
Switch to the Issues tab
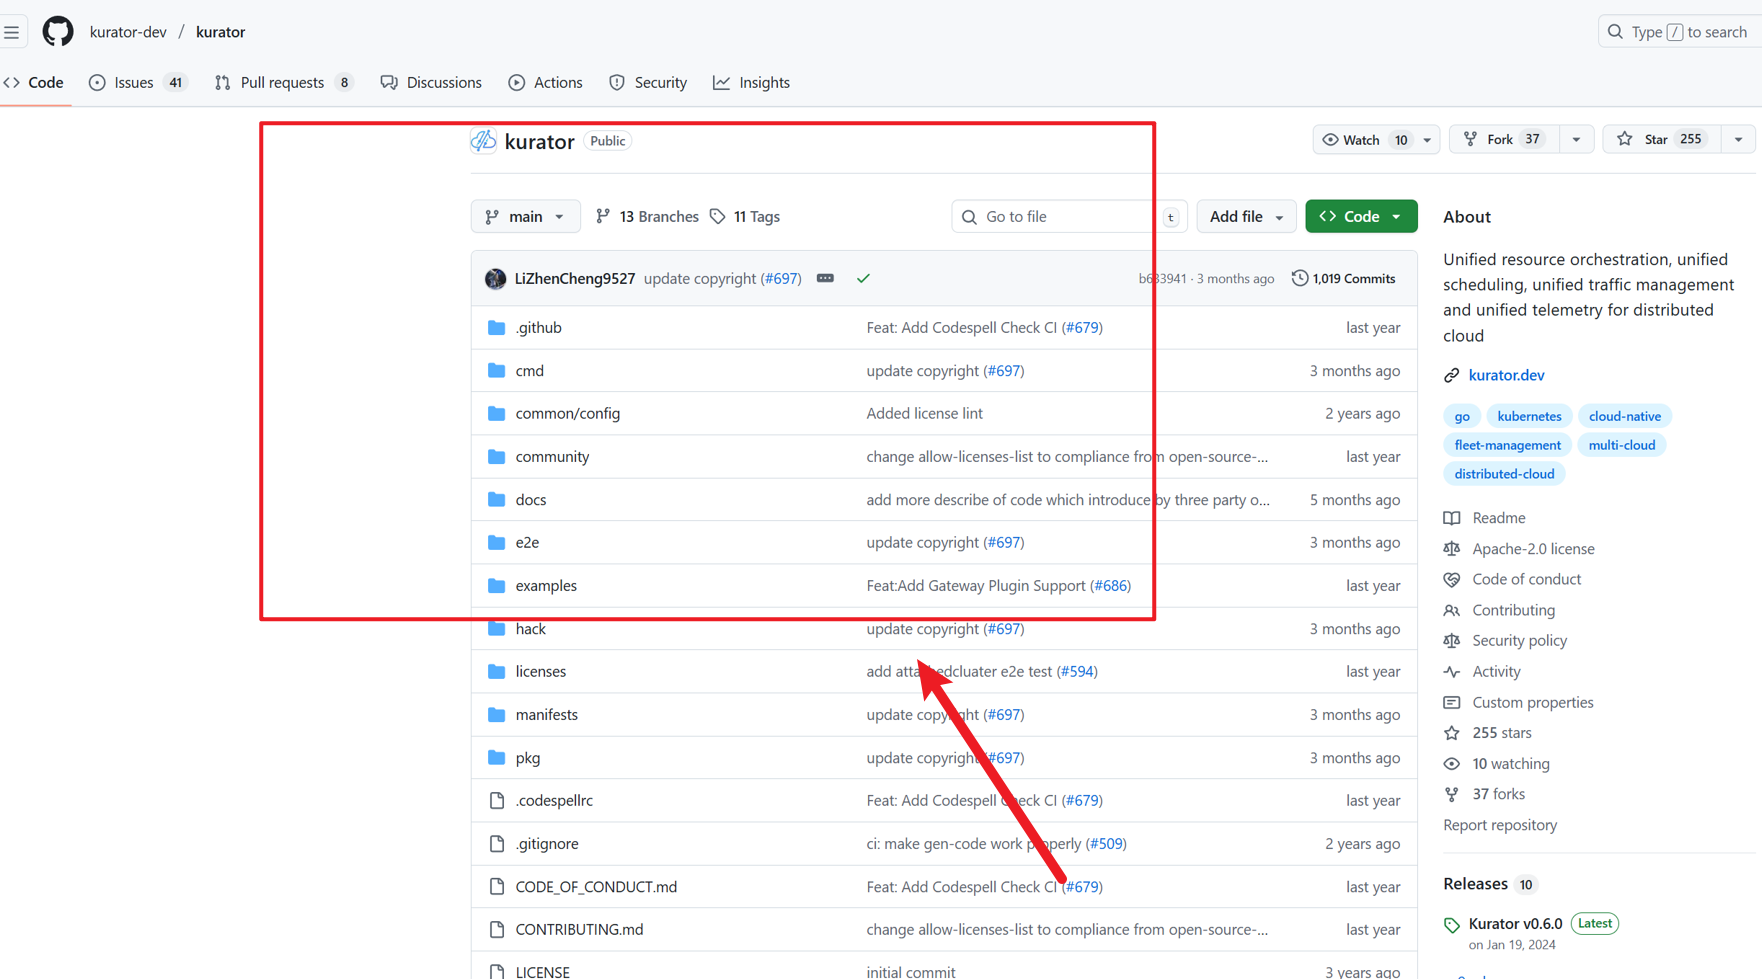(138, 83)
